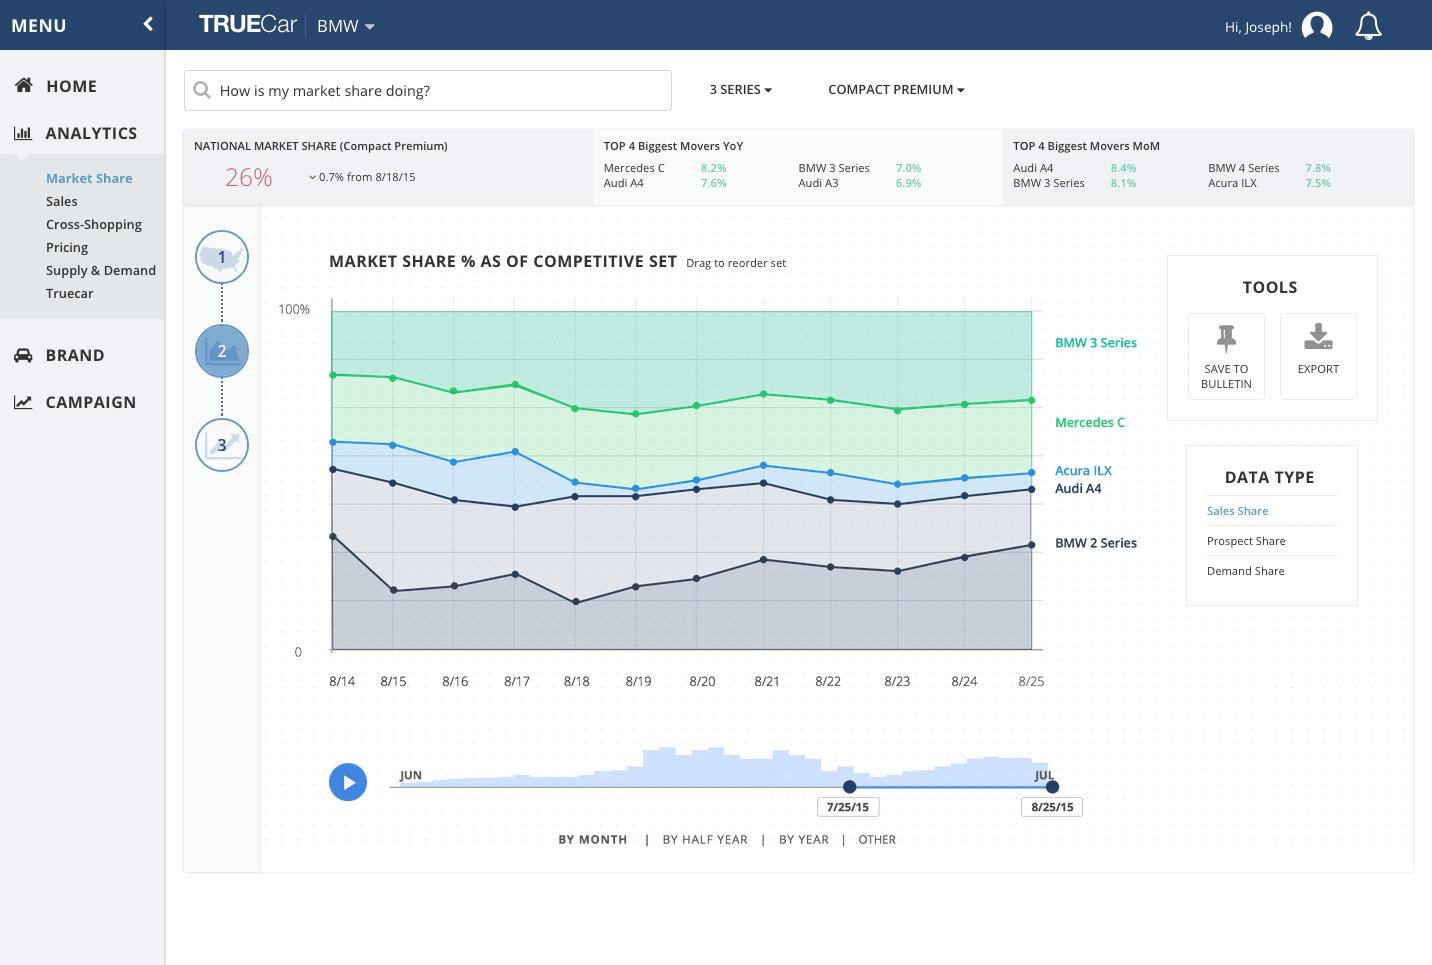Screen dimensions: 1432x965
Task: Open the user profile avatar
Action: 1317,26
